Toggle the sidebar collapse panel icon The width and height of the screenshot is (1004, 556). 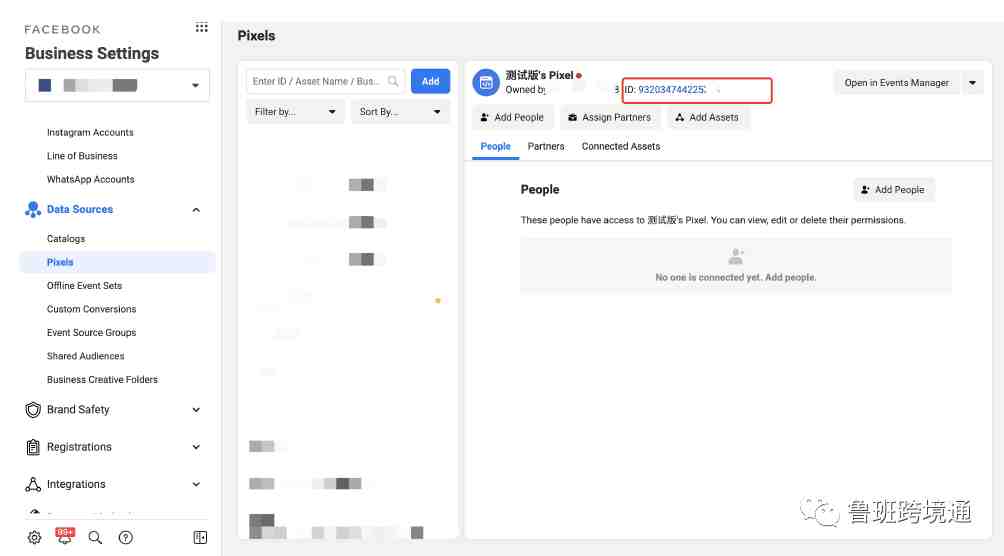click(x=200, y=537)
